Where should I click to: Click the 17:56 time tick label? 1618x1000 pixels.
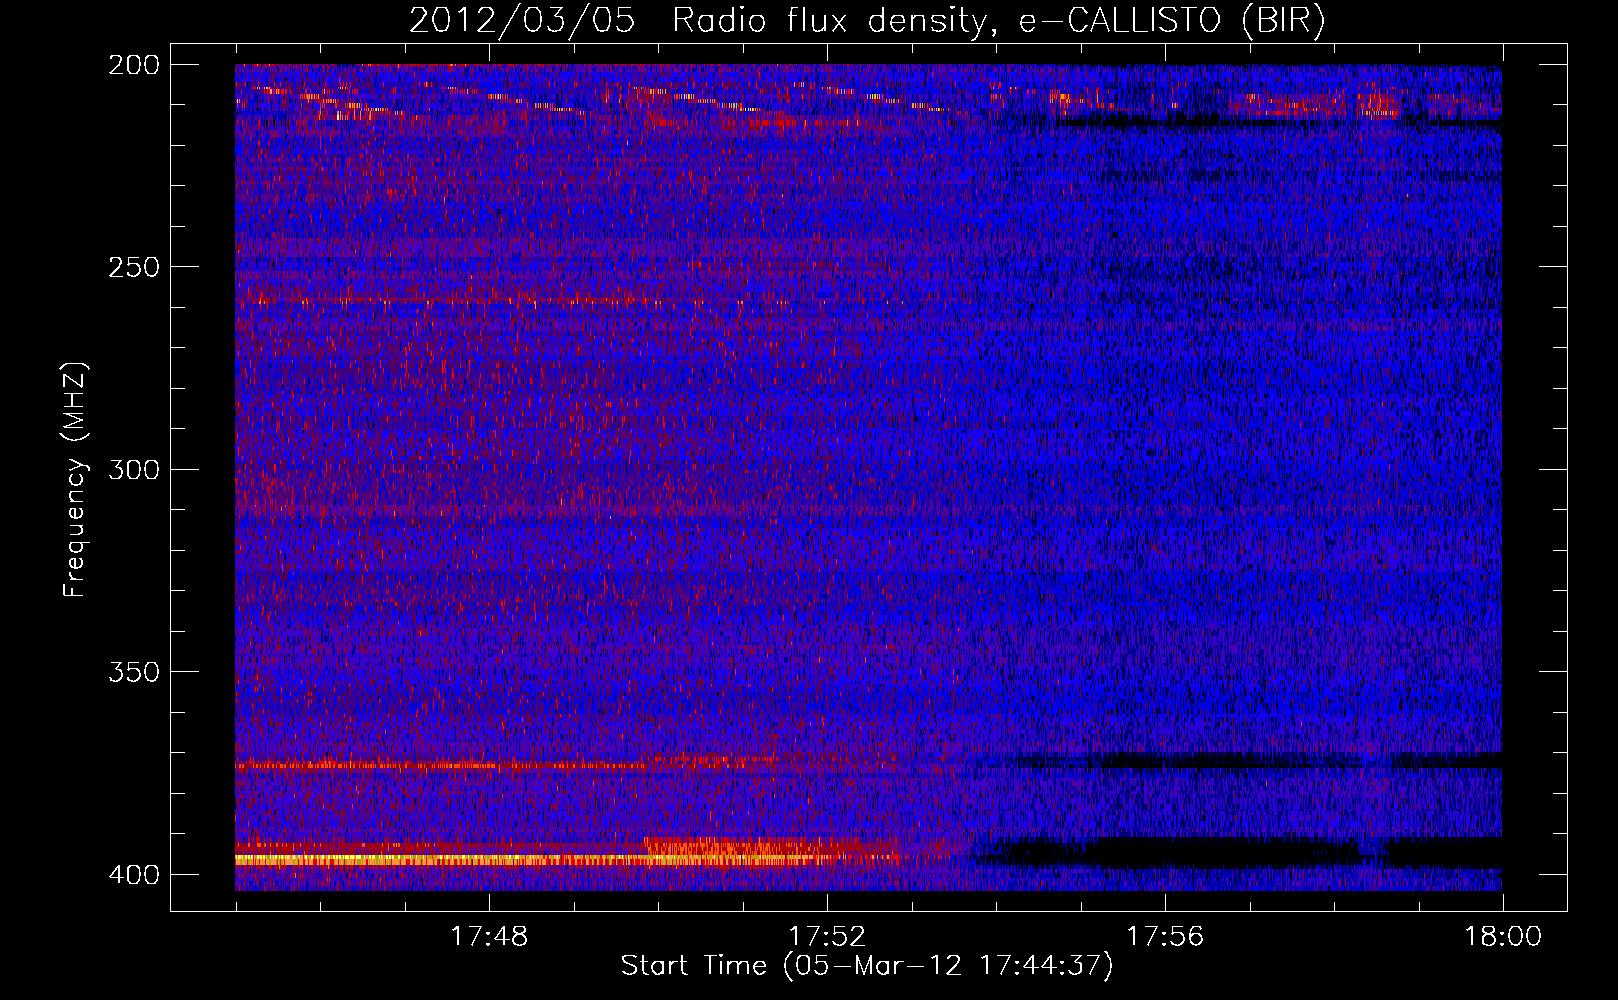[x=1165, y=937]
